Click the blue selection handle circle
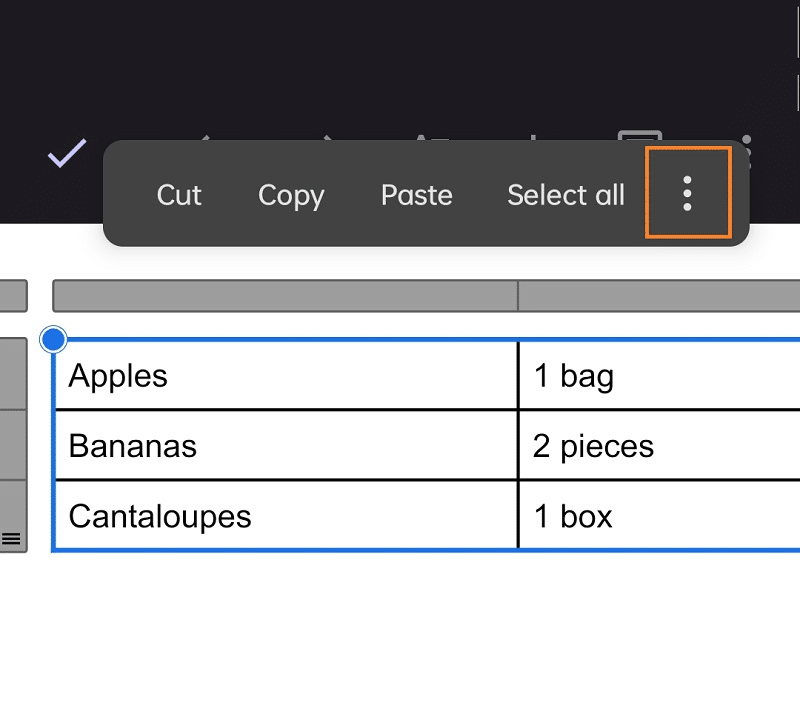The width and height of the screenshot is (800, 702). [x=53, y=340]
